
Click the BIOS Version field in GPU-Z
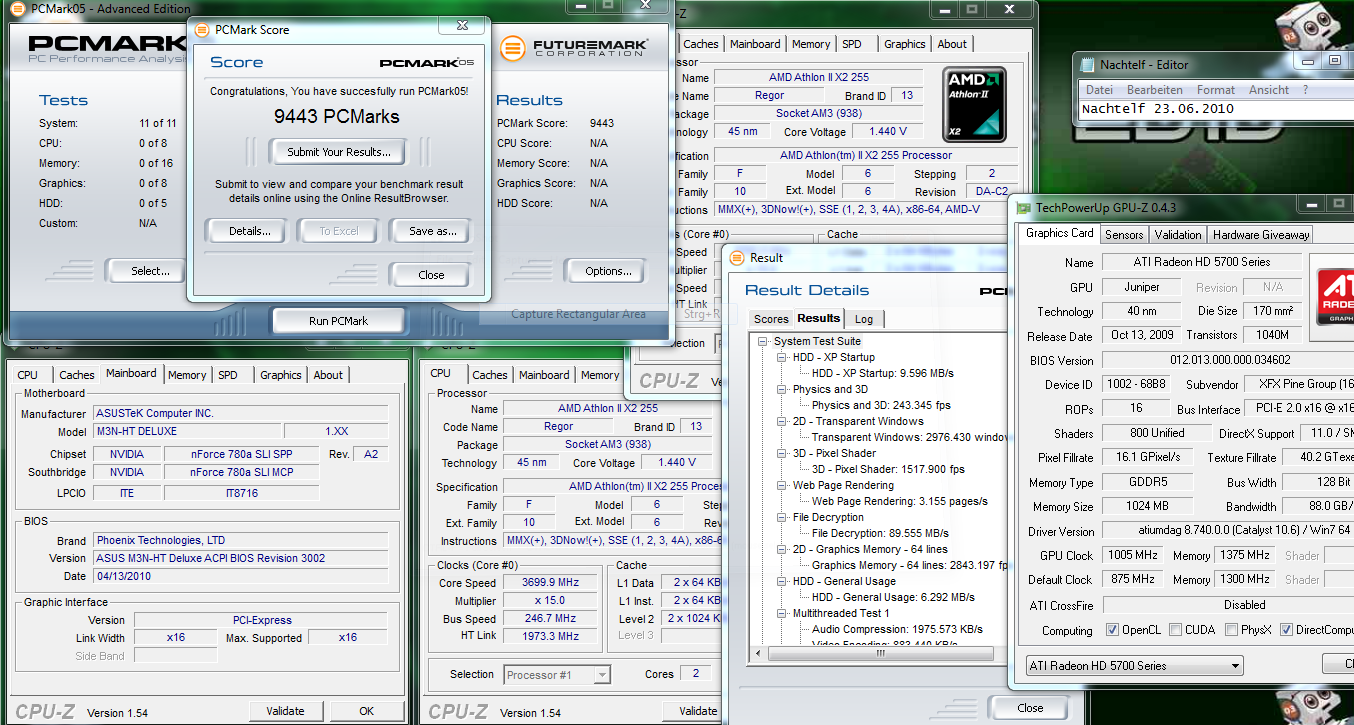(1228, 360)
